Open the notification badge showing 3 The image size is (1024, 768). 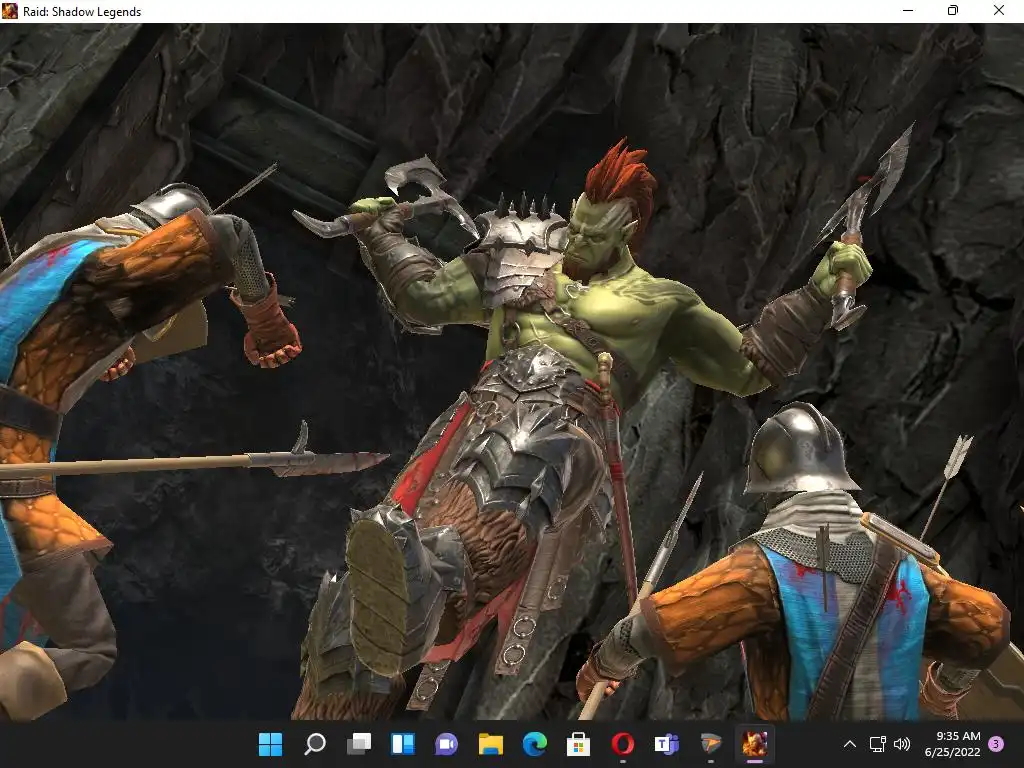point(996,744)
